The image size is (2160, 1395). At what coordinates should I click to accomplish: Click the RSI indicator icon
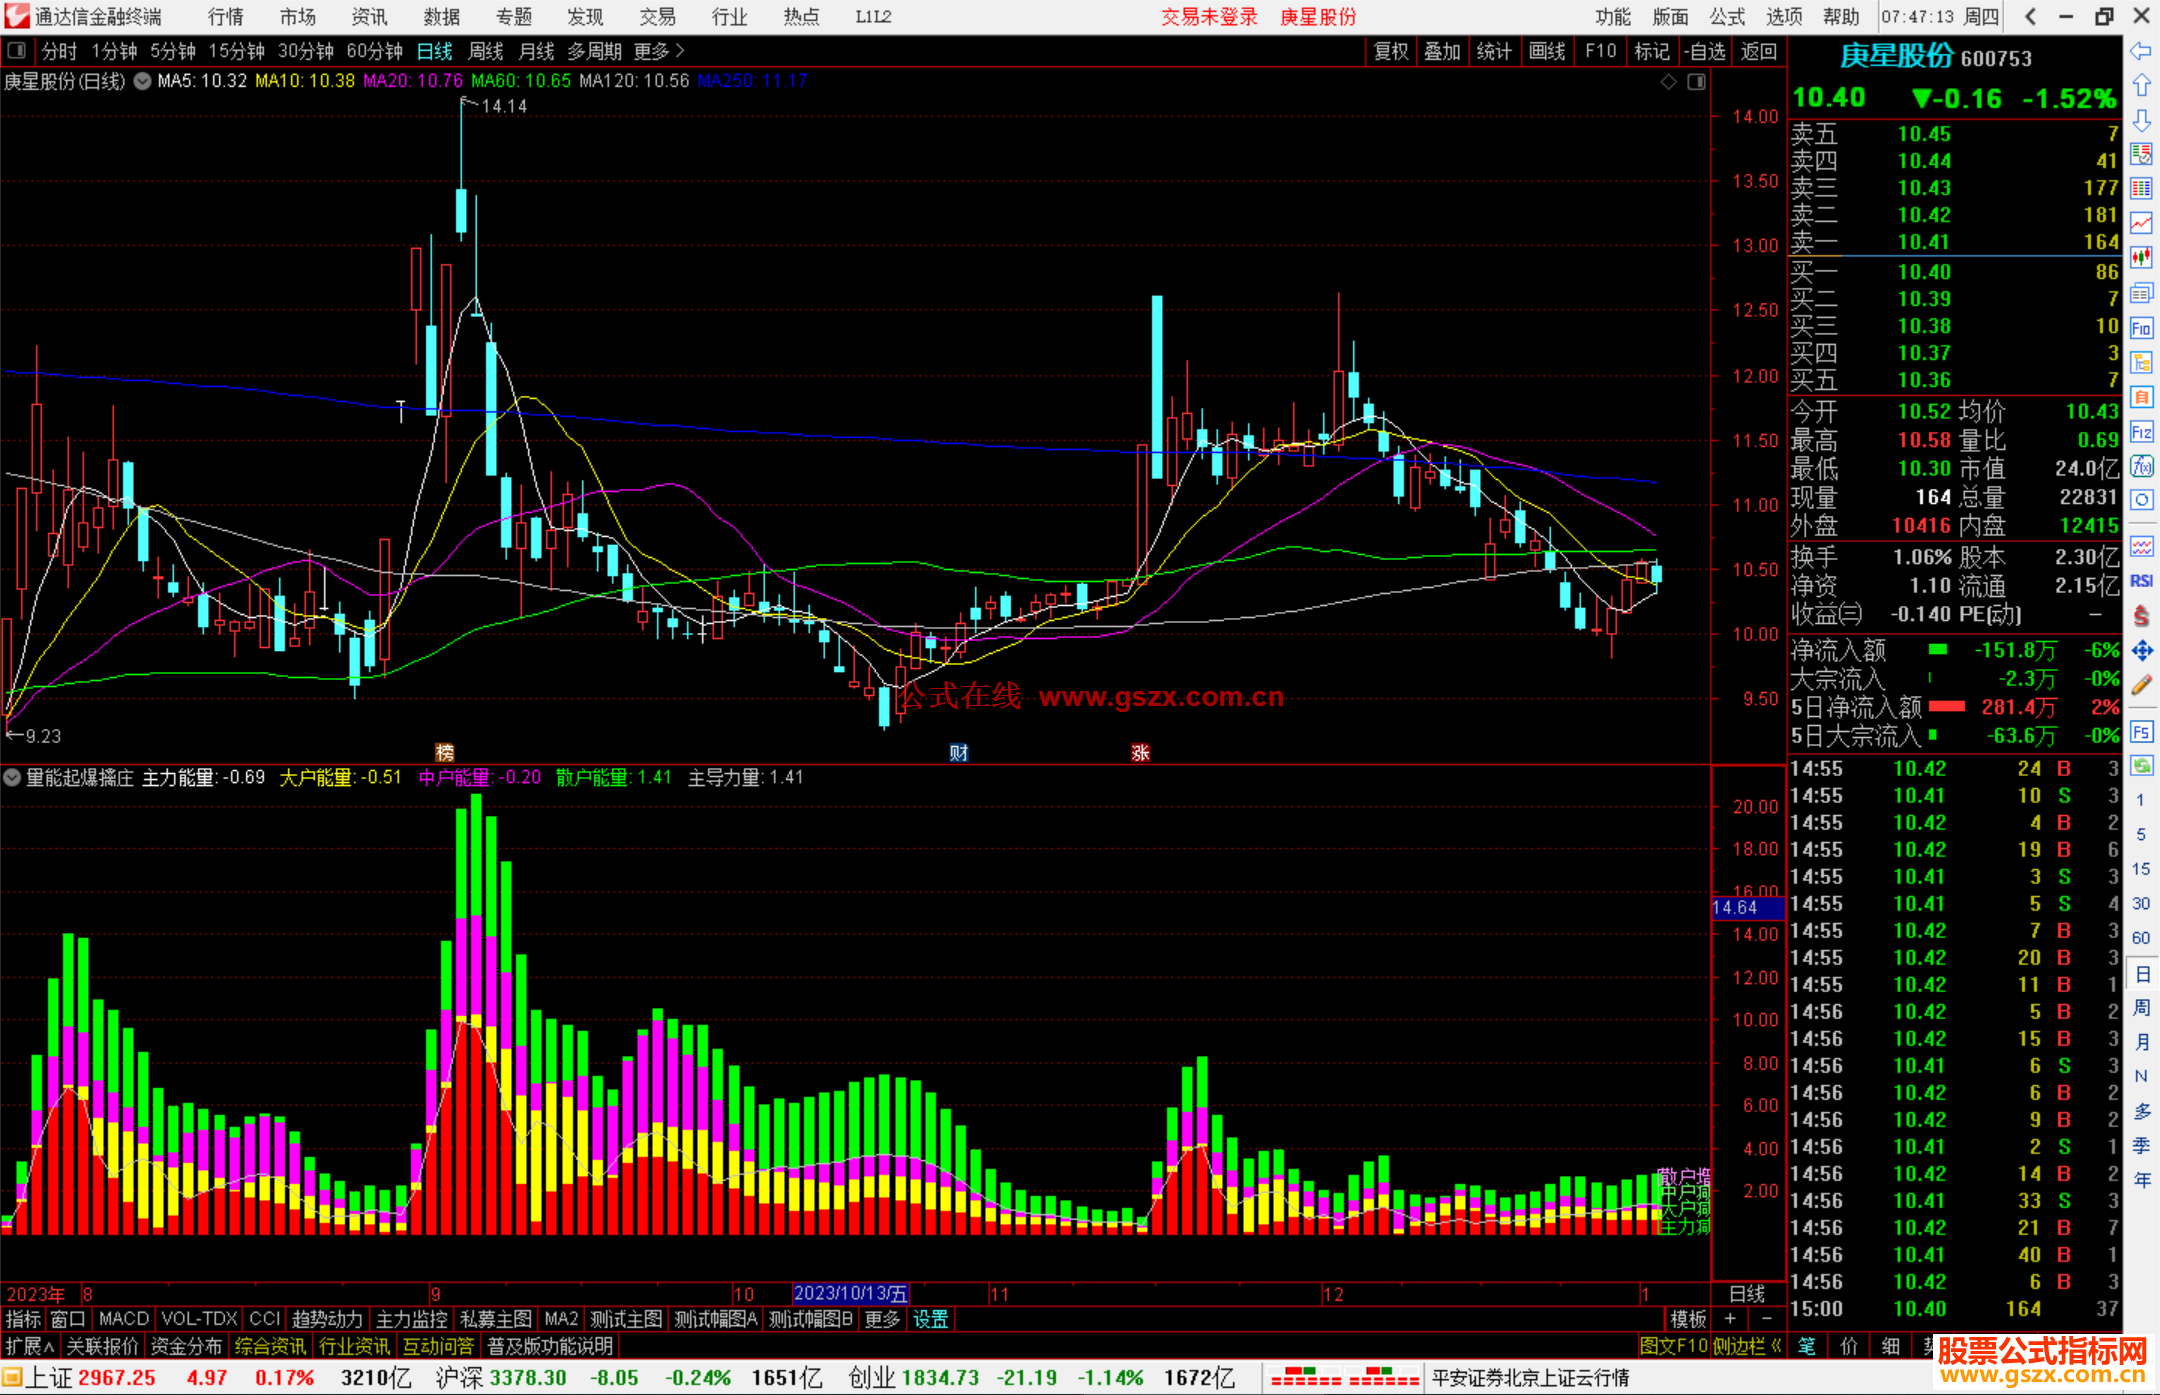[x=2141, y=581]
